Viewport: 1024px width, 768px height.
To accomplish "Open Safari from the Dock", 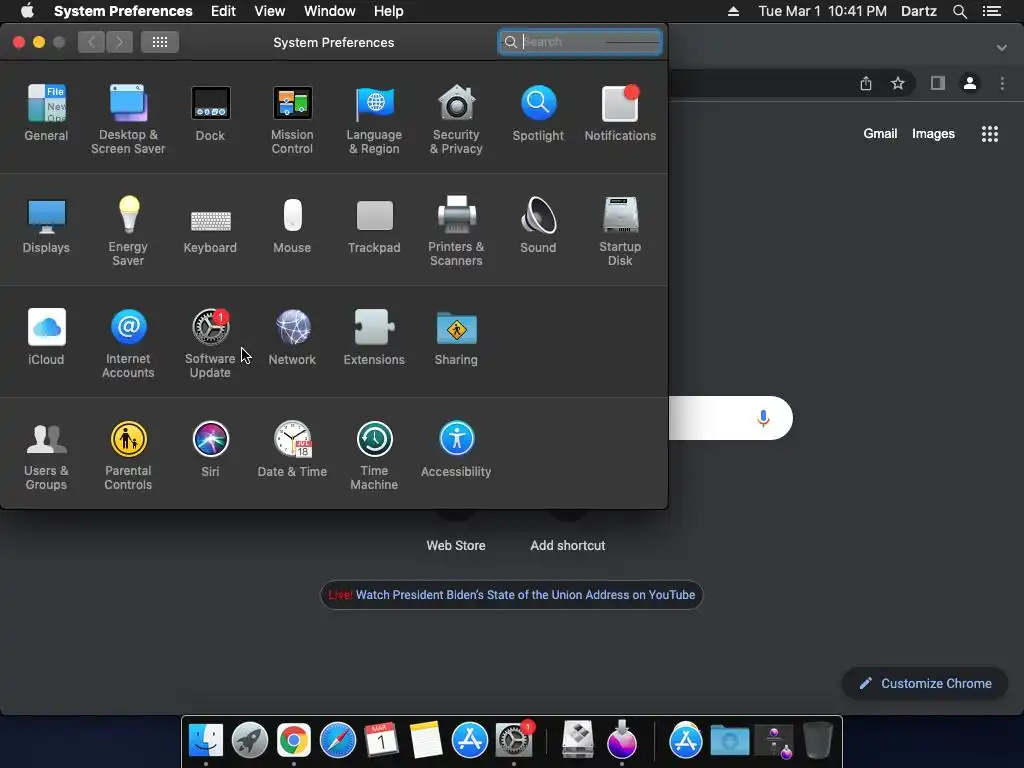I will point(338,741).
